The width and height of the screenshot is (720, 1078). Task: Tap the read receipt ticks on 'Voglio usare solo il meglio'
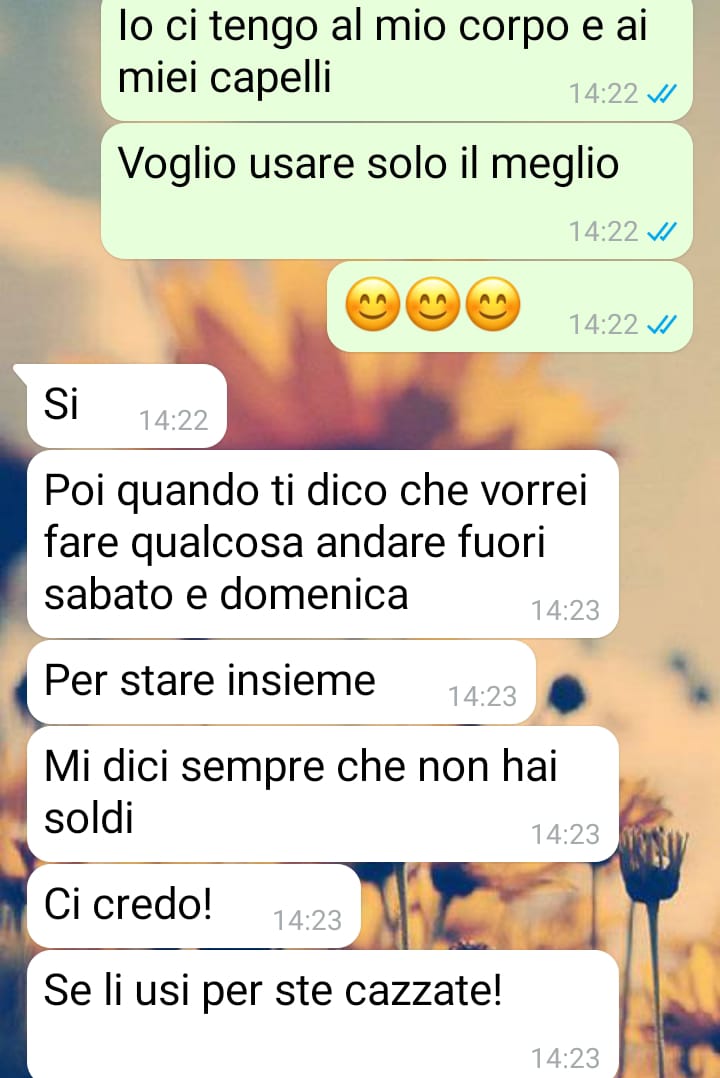tap(662, 232)
